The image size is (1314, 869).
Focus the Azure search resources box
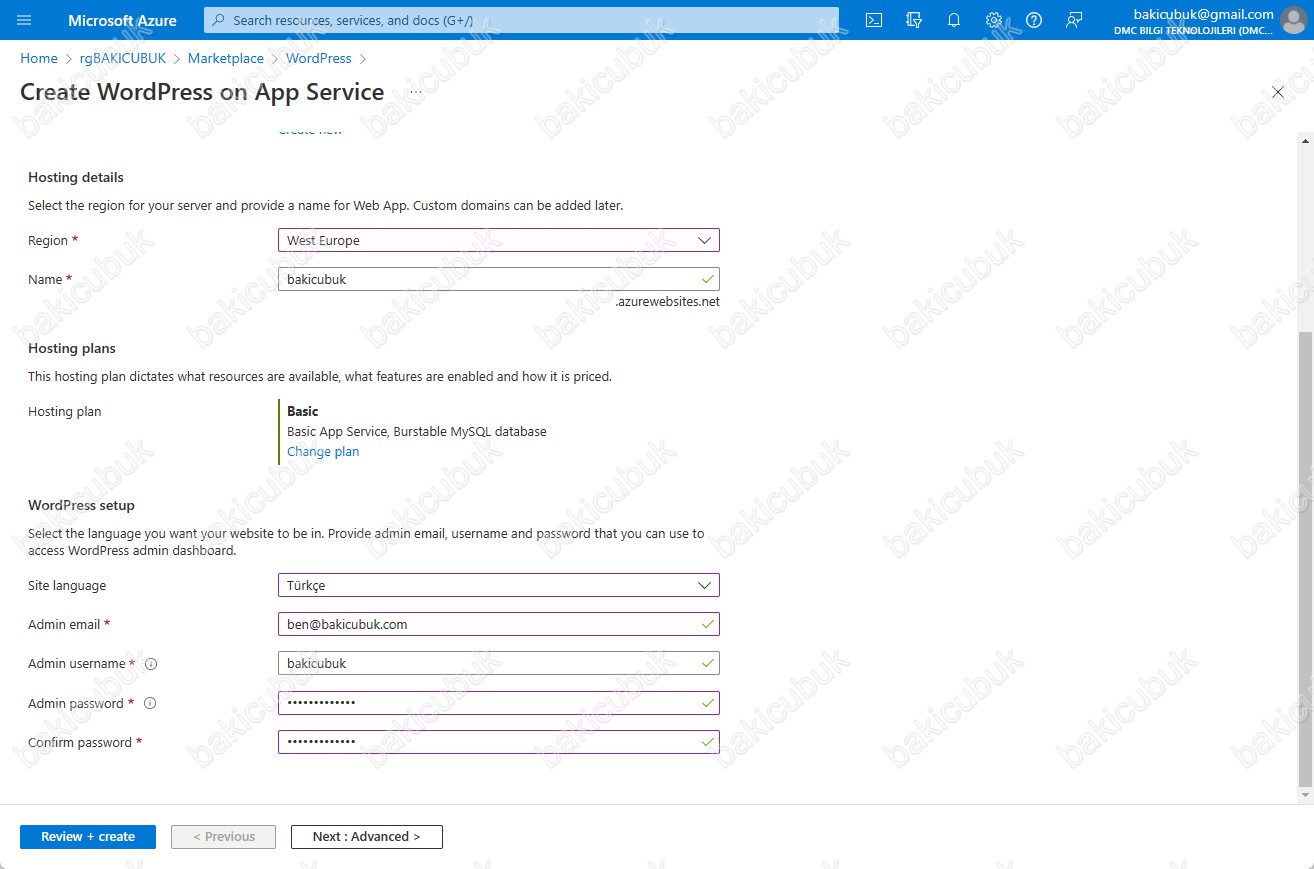click(521, 20)
